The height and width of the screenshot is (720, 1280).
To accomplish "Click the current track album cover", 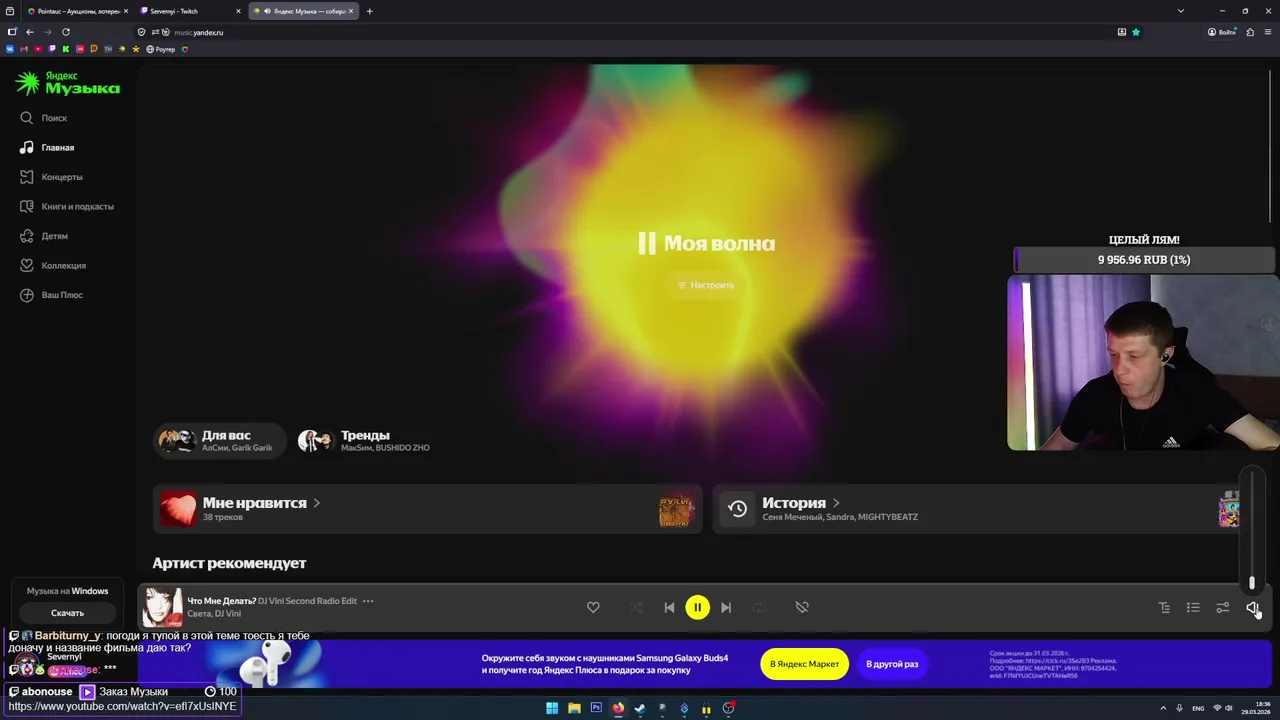I will coord(162,607).
